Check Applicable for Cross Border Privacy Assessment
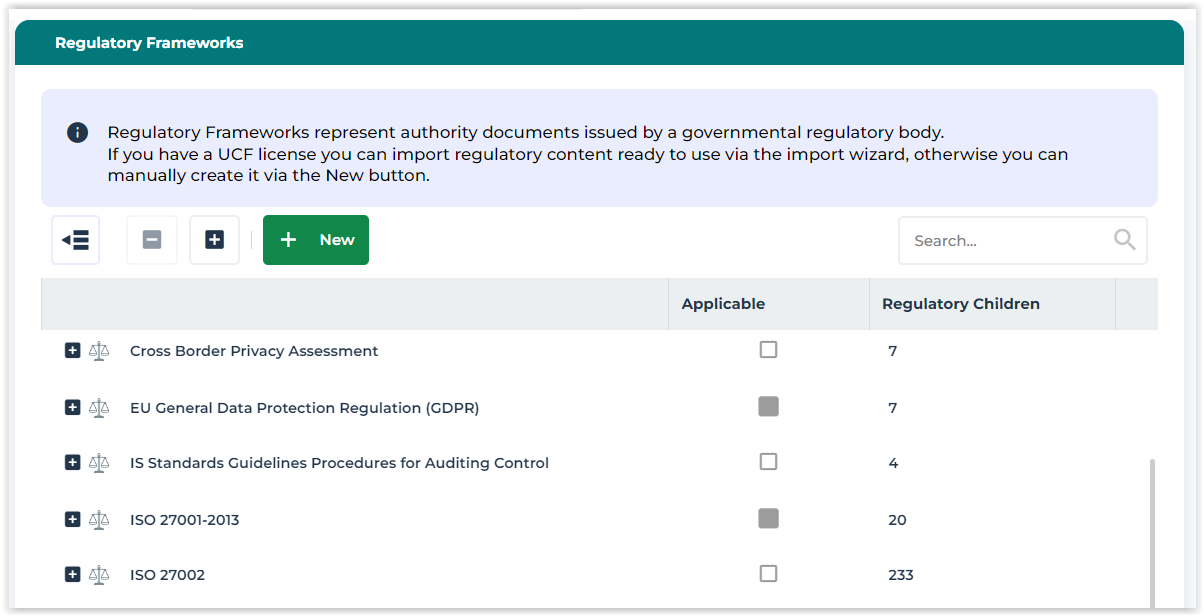1204x616 pixels. [x=768, y=350]
